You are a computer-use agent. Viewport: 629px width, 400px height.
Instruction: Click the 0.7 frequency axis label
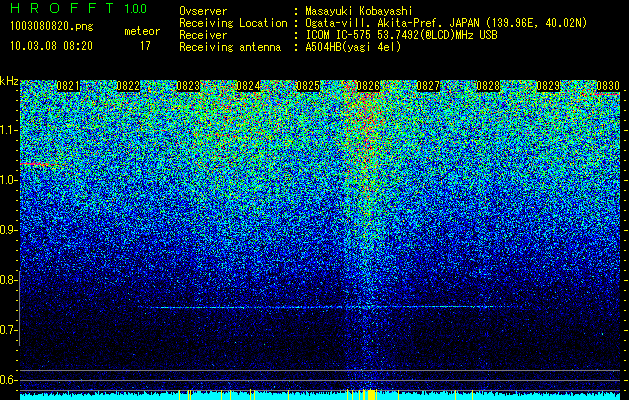[x=8, y=330]
